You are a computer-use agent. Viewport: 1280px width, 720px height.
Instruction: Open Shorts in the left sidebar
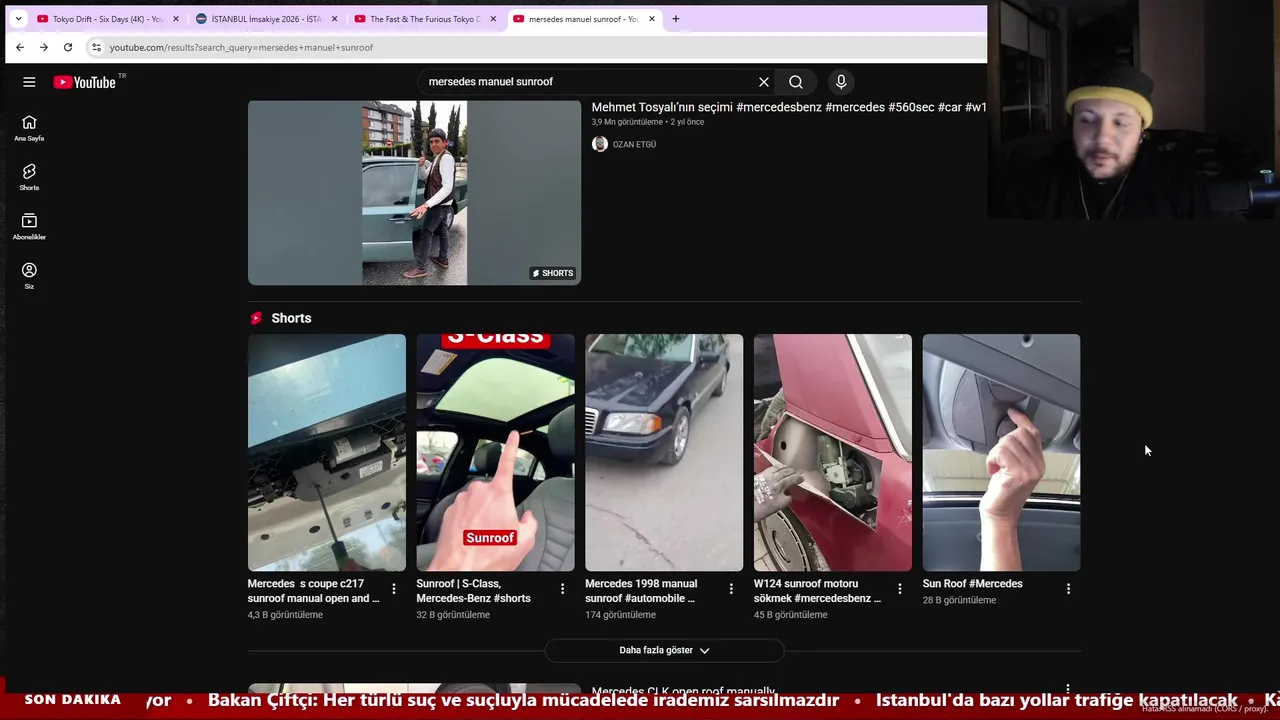29,178
